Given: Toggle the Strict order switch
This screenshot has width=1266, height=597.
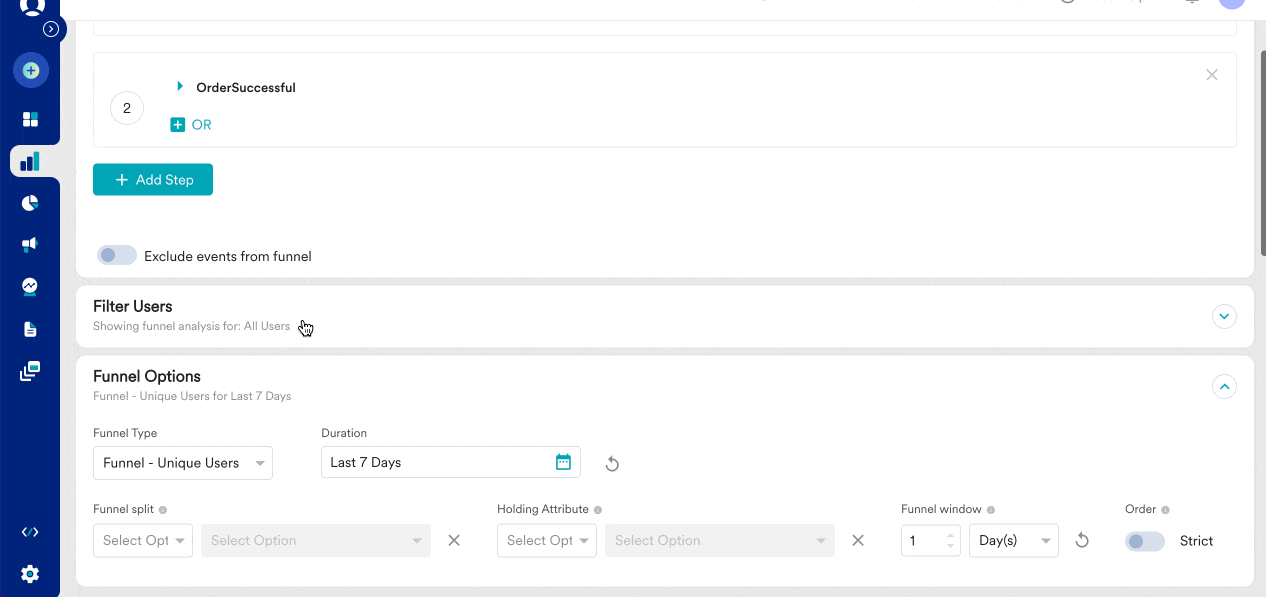Looking at the screenshot, I should pyautogui.click(x=1145, y=541).
